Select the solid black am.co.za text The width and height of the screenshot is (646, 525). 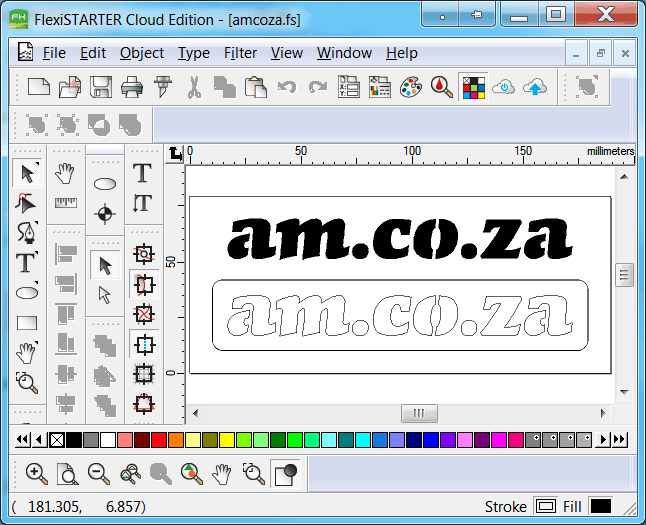tap(400, 238)
